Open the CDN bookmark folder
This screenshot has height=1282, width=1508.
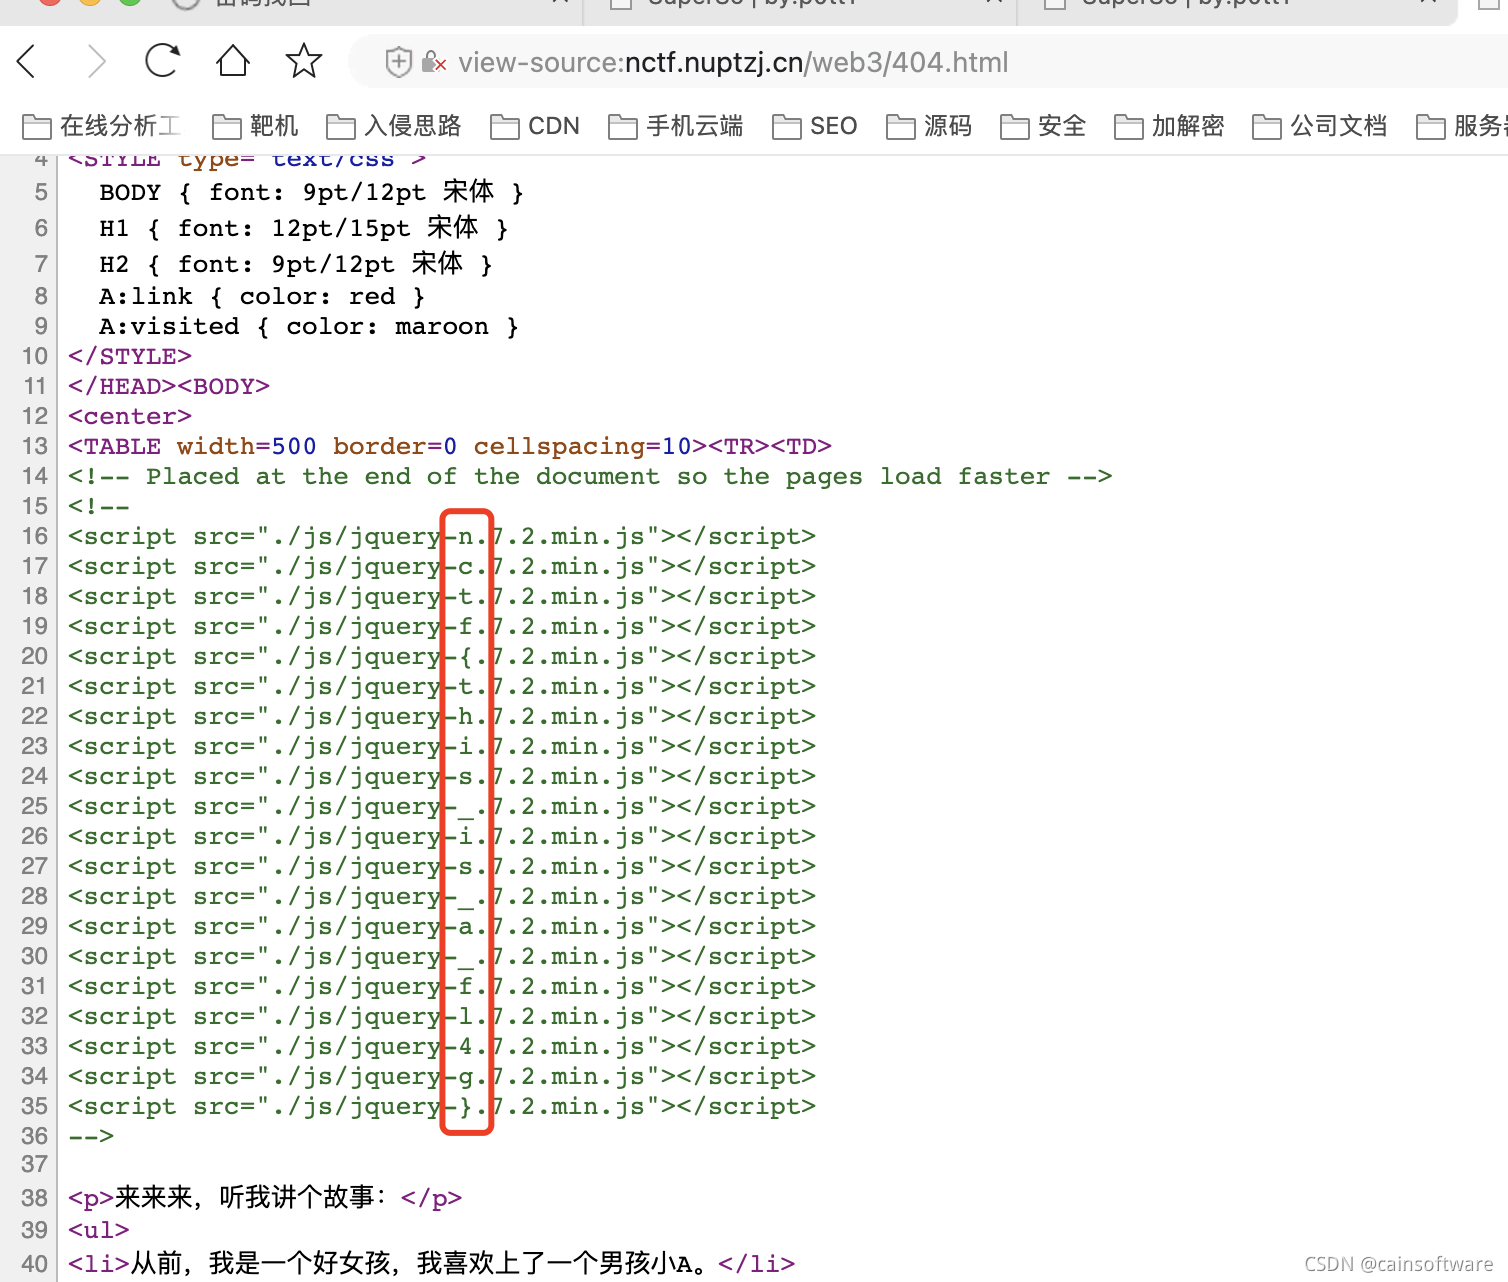535,126
